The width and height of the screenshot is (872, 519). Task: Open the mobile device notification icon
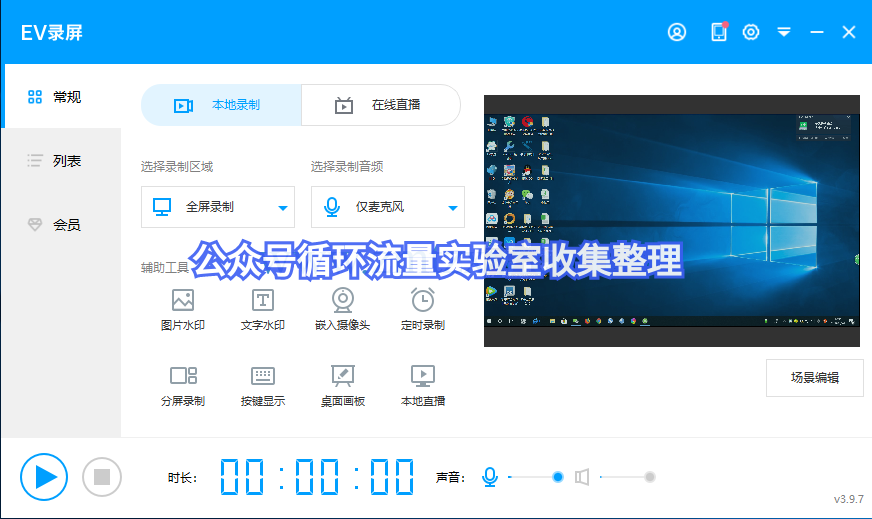[719, 32]
